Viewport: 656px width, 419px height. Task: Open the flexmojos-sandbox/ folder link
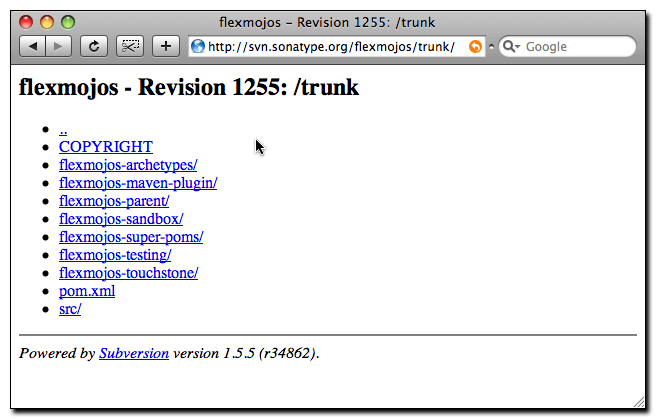point(121,219)
